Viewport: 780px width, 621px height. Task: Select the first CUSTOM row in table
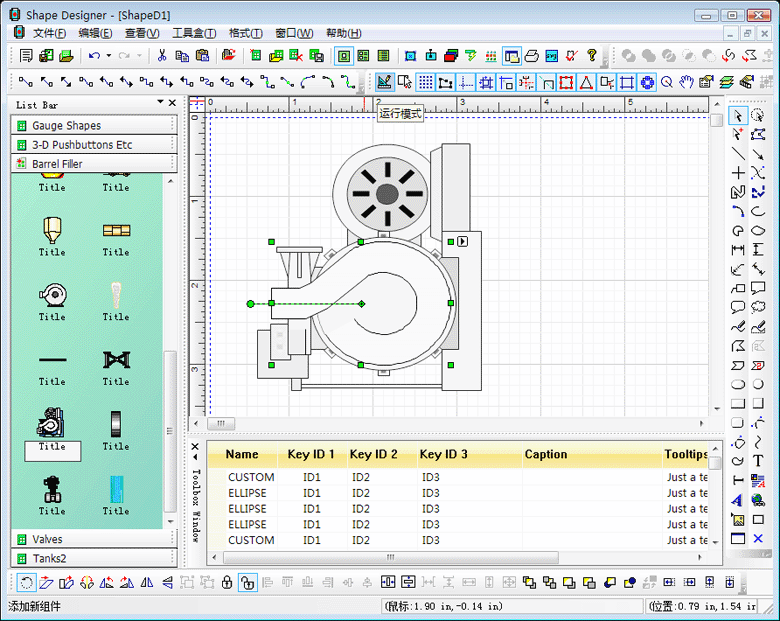pyautogui.click(x=251, y=477)
